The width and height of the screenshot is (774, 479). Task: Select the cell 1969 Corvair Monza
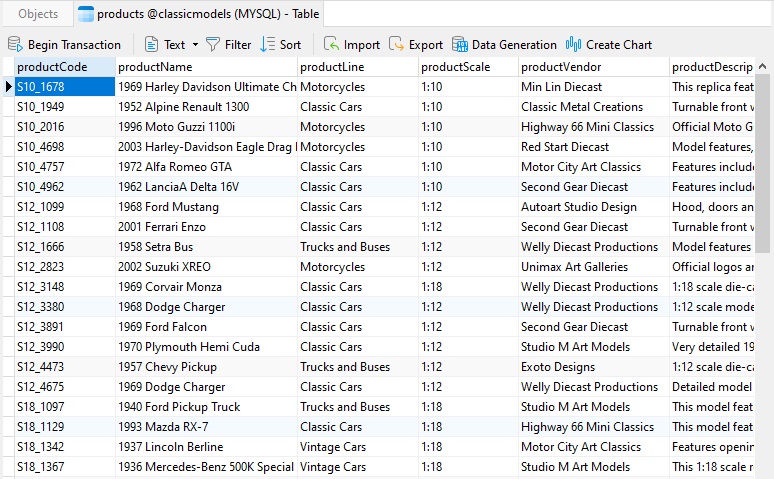tap(206, 287)
